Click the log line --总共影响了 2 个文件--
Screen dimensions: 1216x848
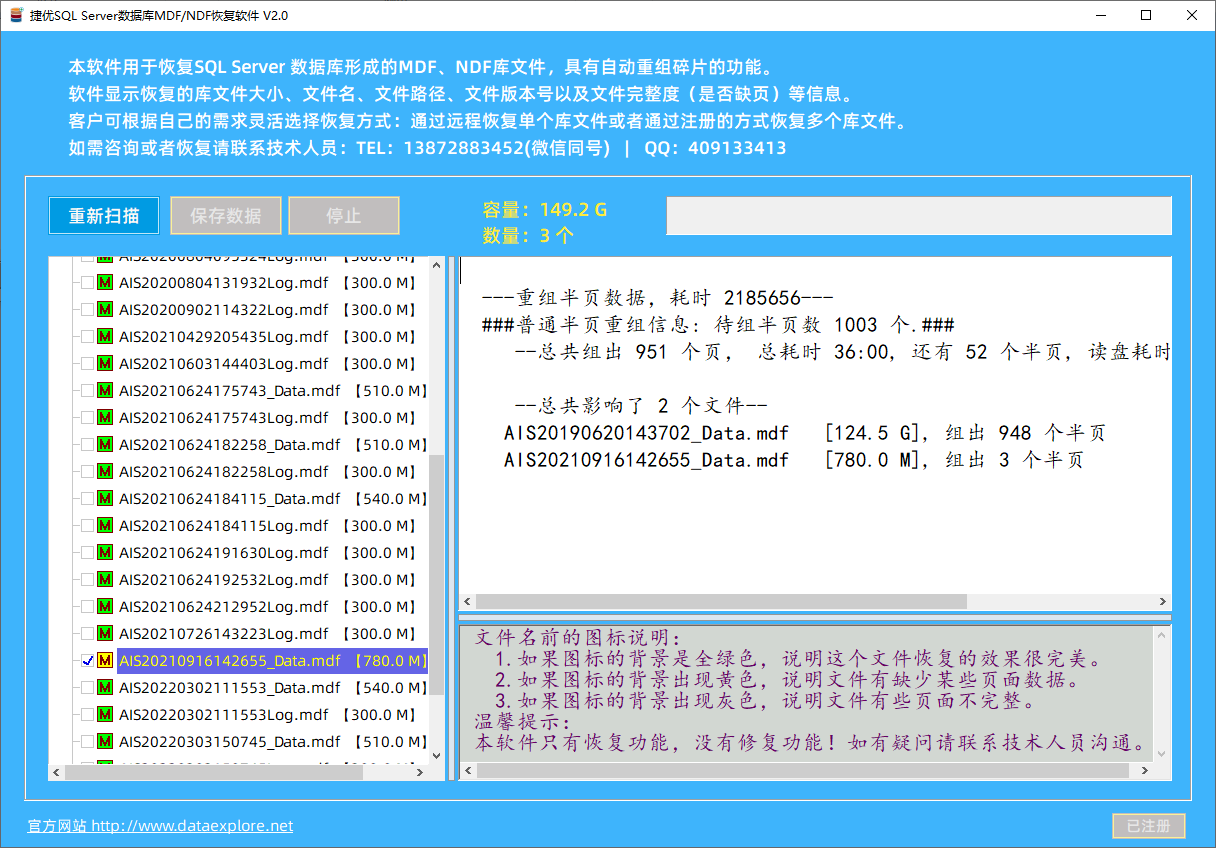coord(641,406)
